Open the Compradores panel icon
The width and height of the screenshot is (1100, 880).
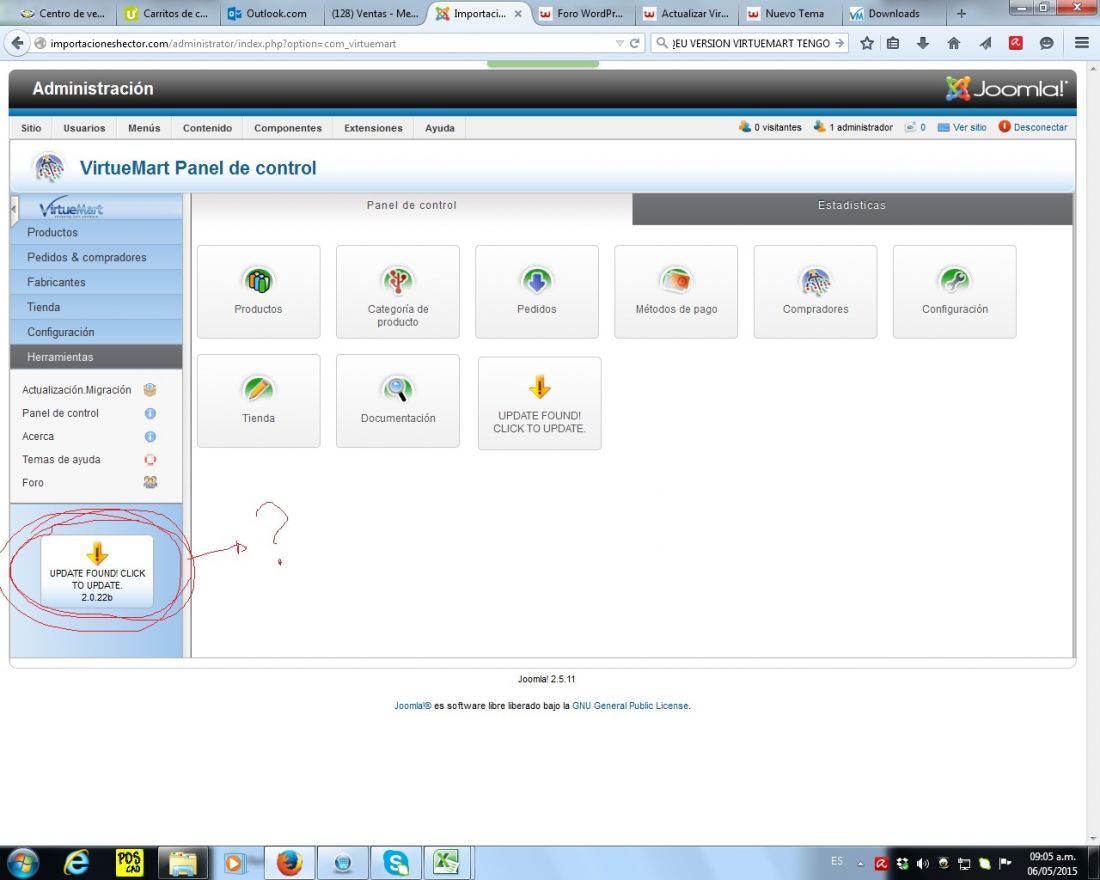[815, 291]
